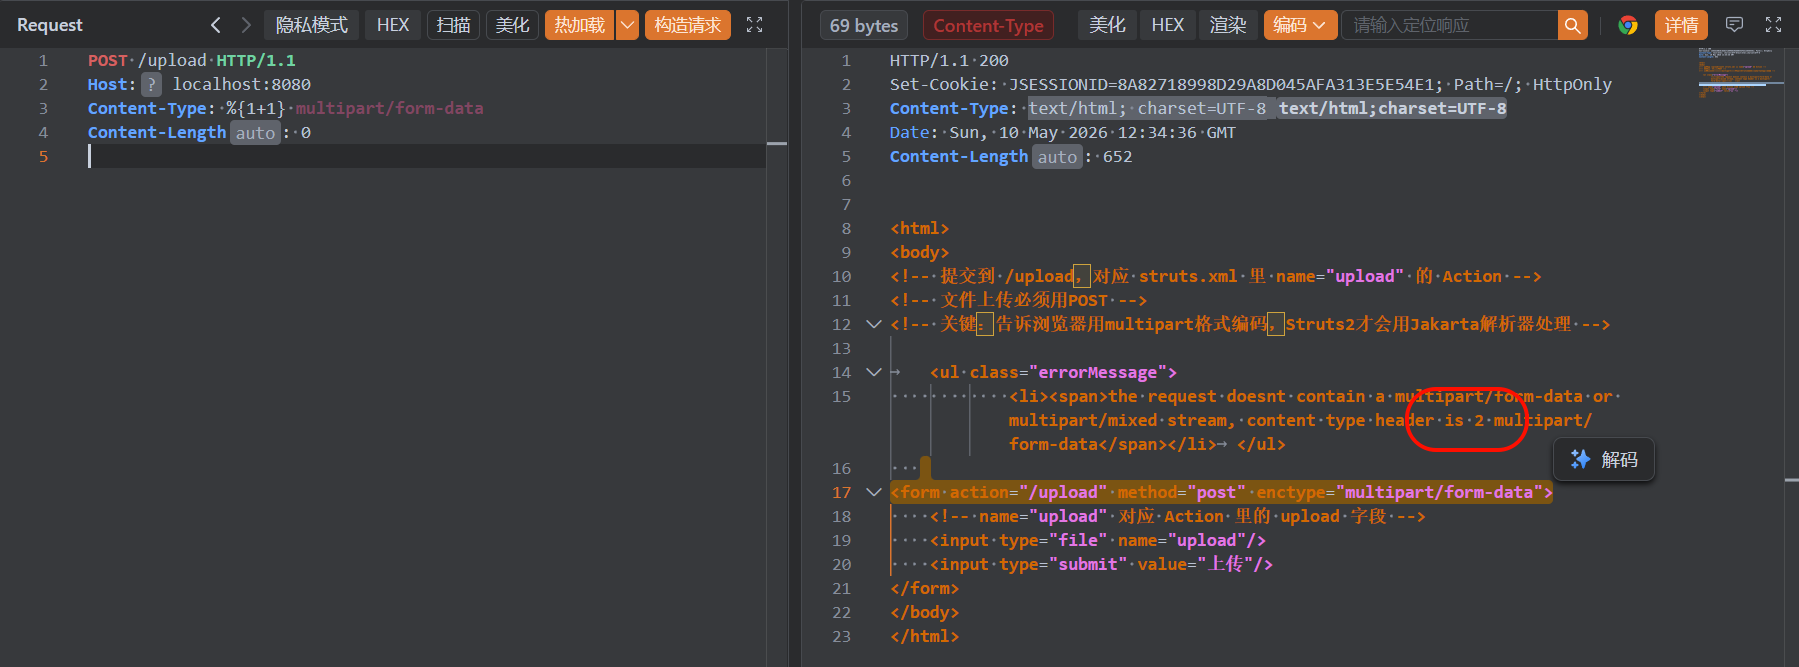Image resolution: width=1799 pixels, height=667 pixels.
Task: Click the 文件上传必须用POST comment
Action: 1018,300
